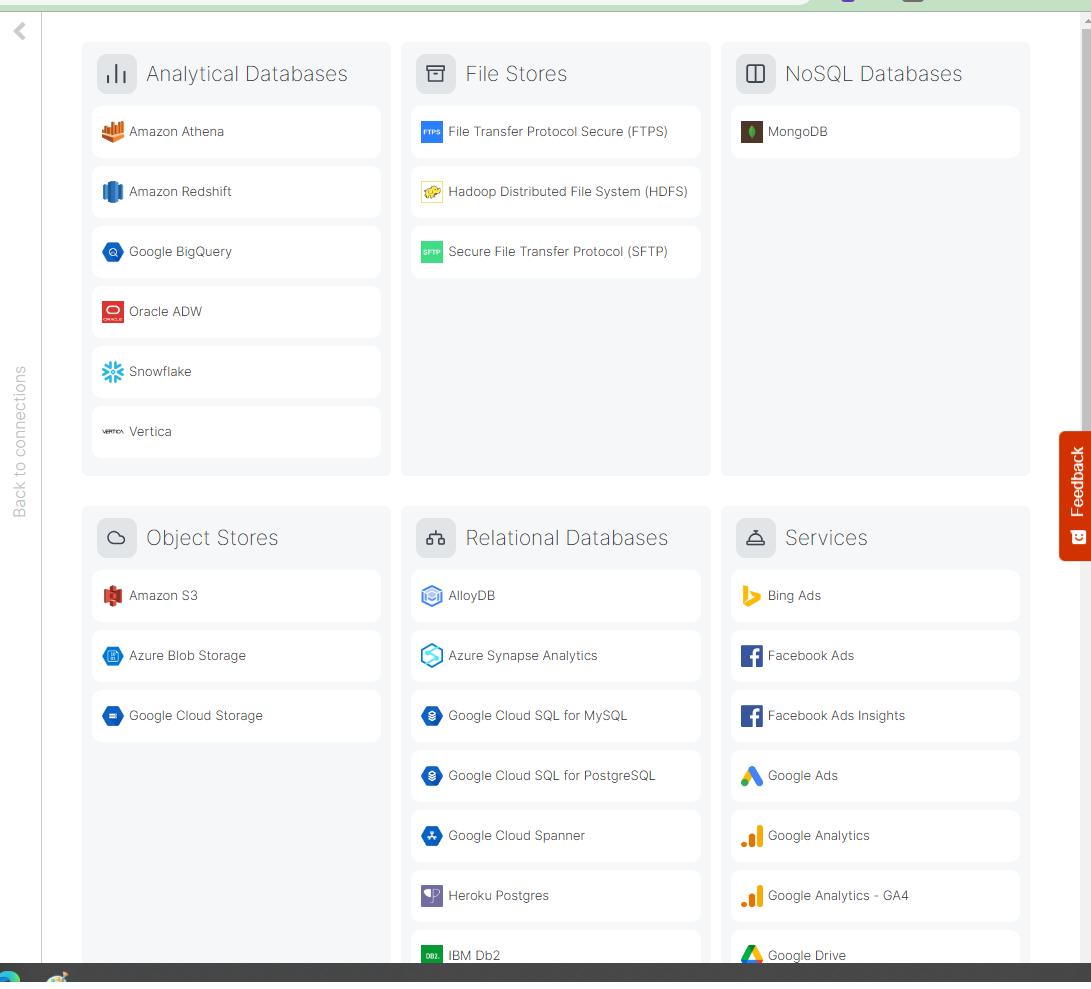The image size is (1091, 989).
Task: Choose Amazon Athena connection
Action: [x=237, y=132]
